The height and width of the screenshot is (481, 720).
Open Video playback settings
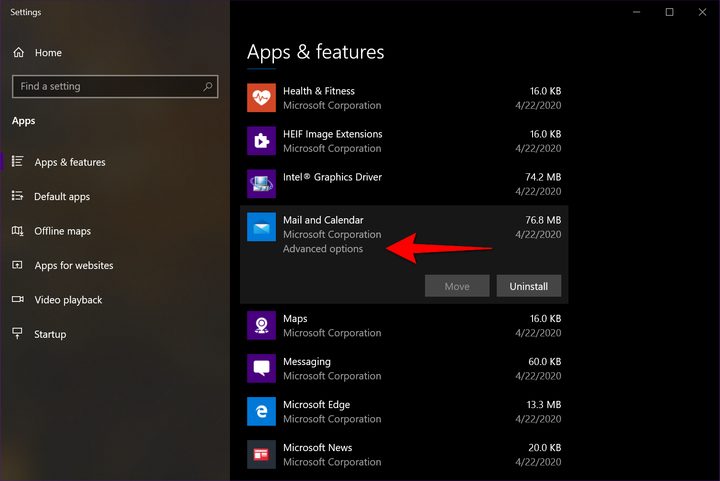[68, 300]
